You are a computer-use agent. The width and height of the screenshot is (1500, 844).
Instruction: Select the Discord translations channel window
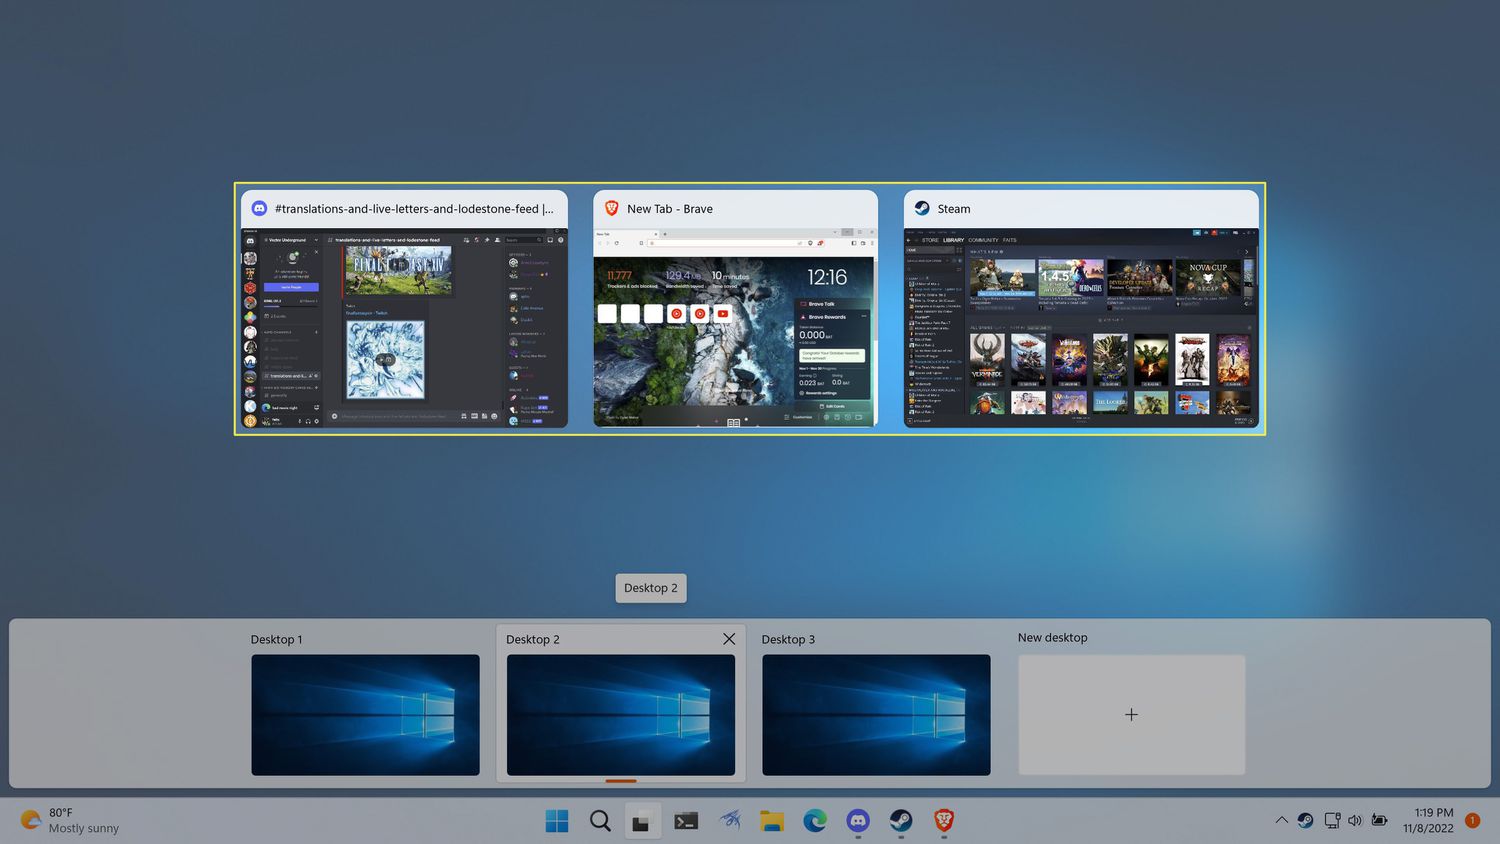coord(404,327)
